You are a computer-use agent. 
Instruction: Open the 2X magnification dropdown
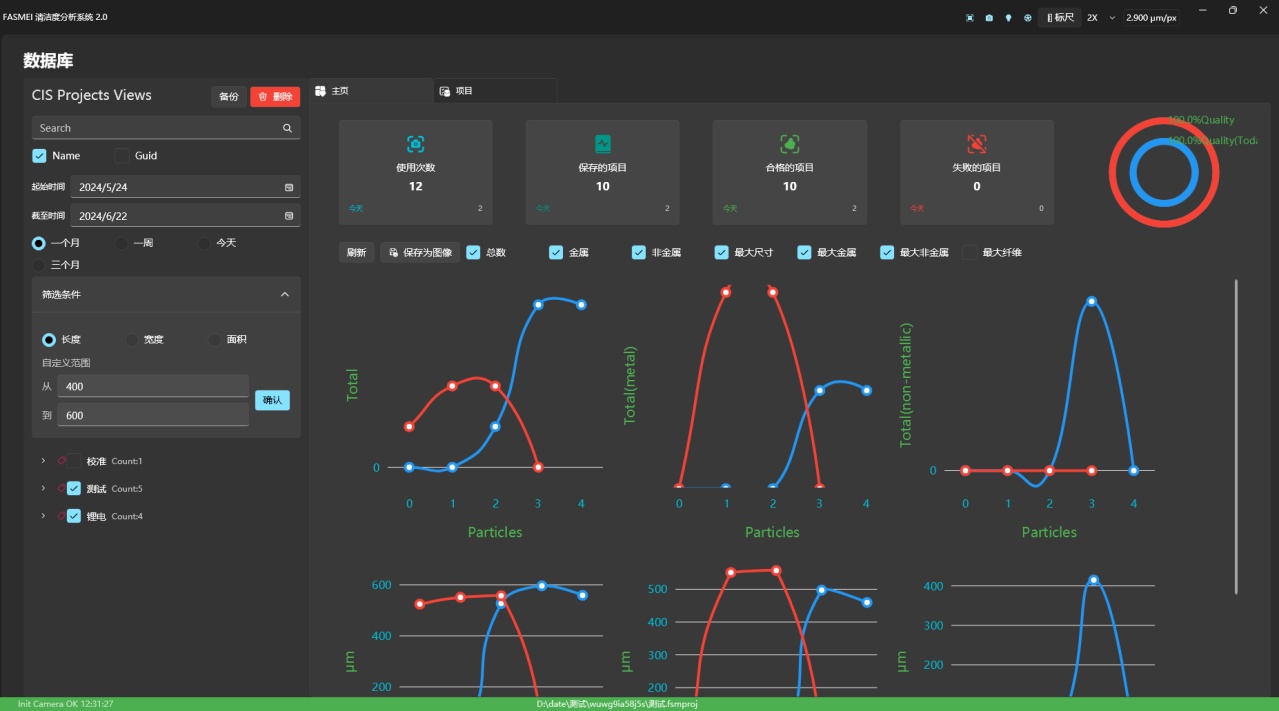coord(1111,18)
